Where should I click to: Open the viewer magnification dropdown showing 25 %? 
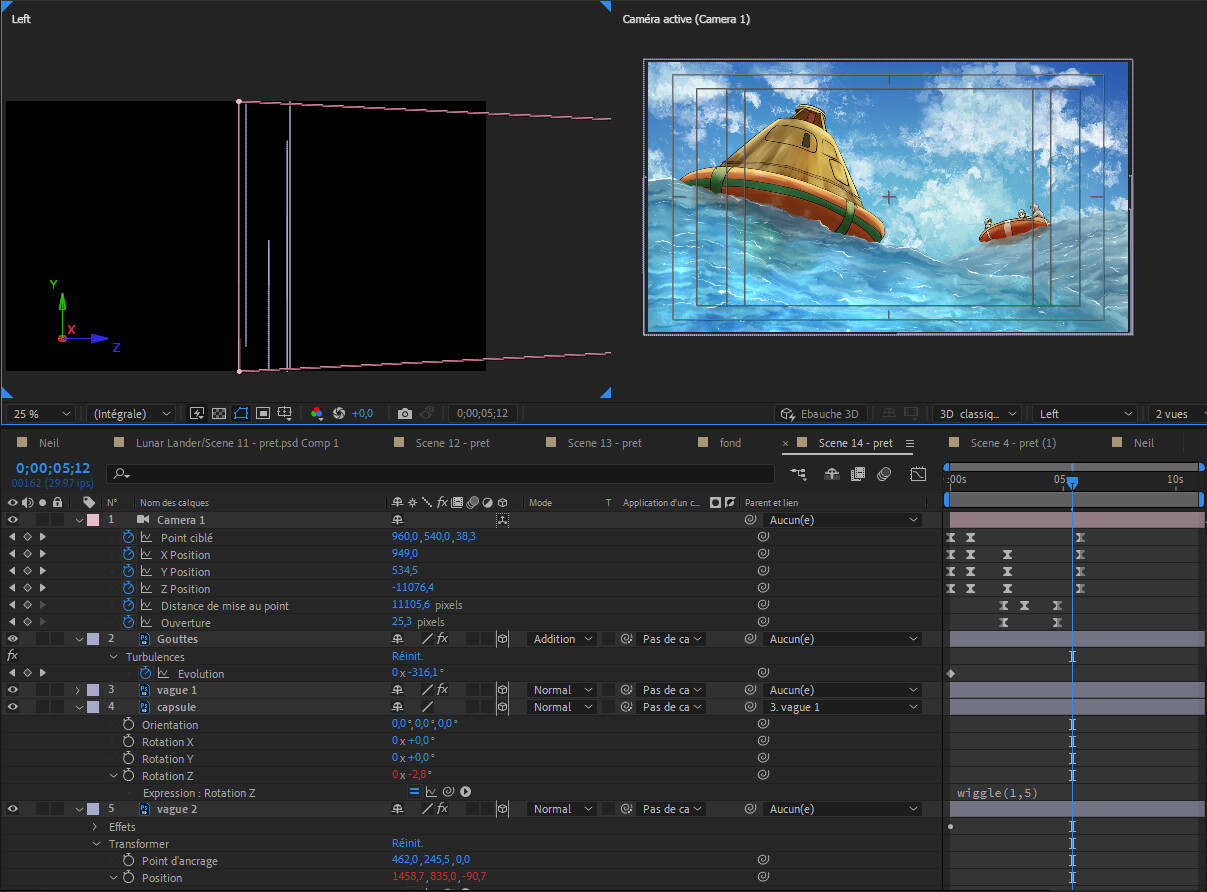coord(41,413)
